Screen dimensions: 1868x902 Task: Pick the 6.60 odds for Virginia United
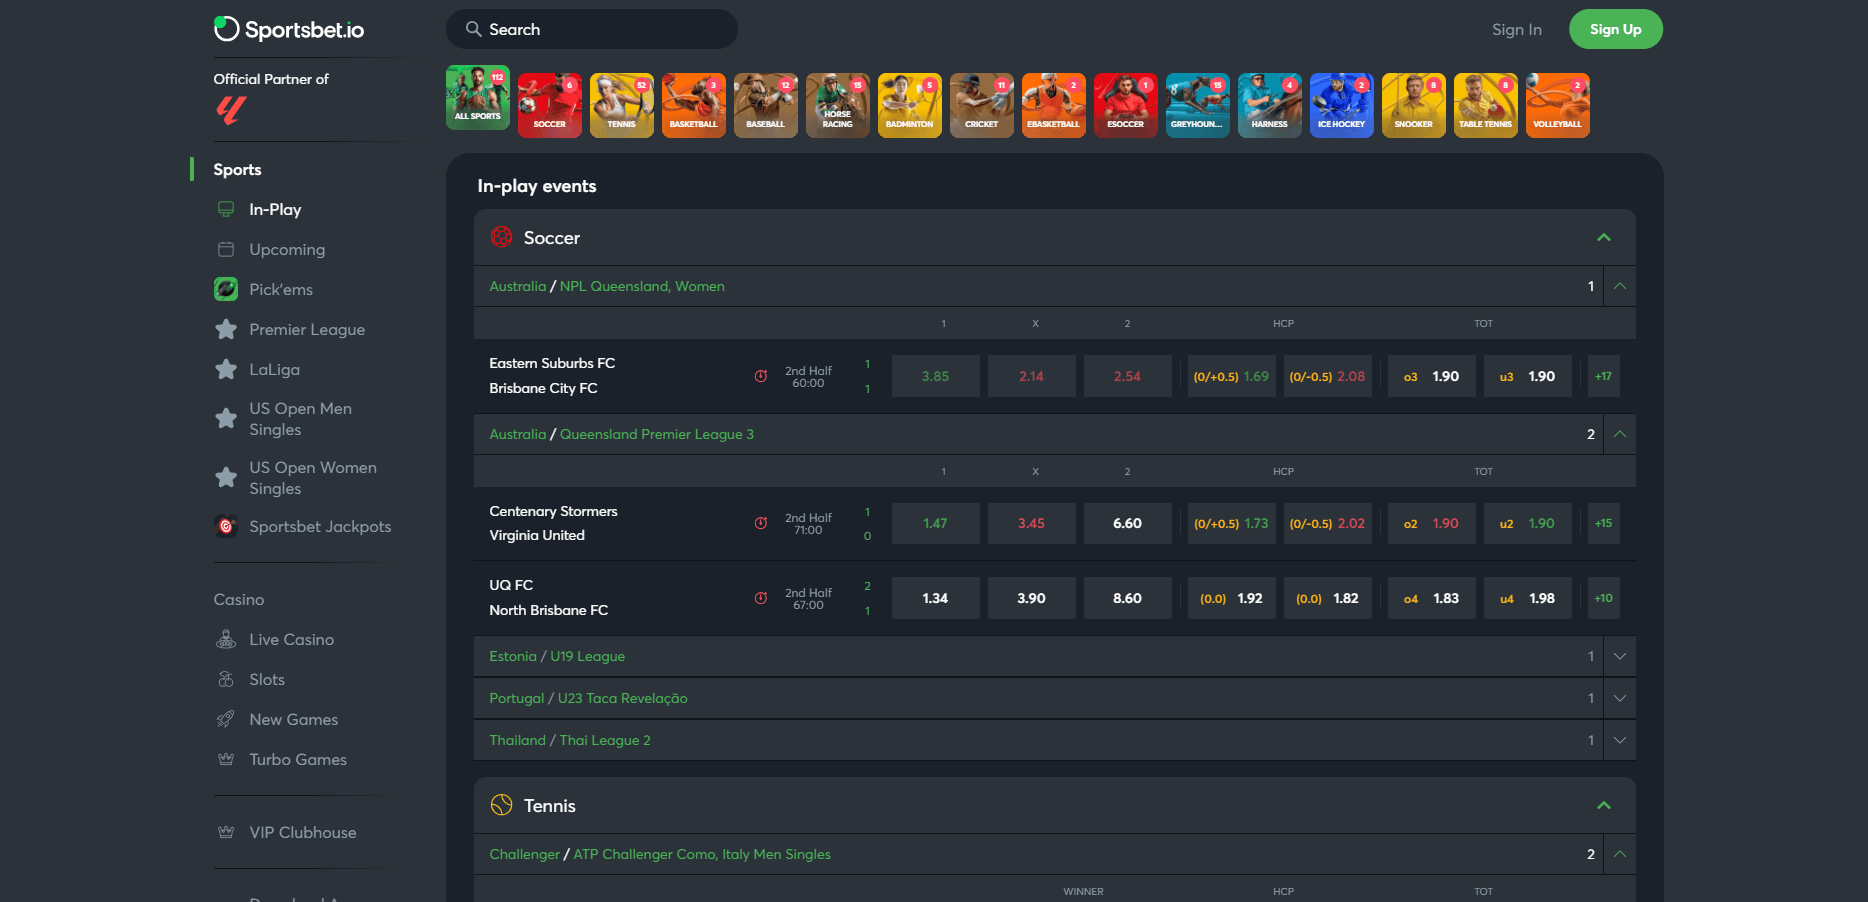(x=1127, y=523)
